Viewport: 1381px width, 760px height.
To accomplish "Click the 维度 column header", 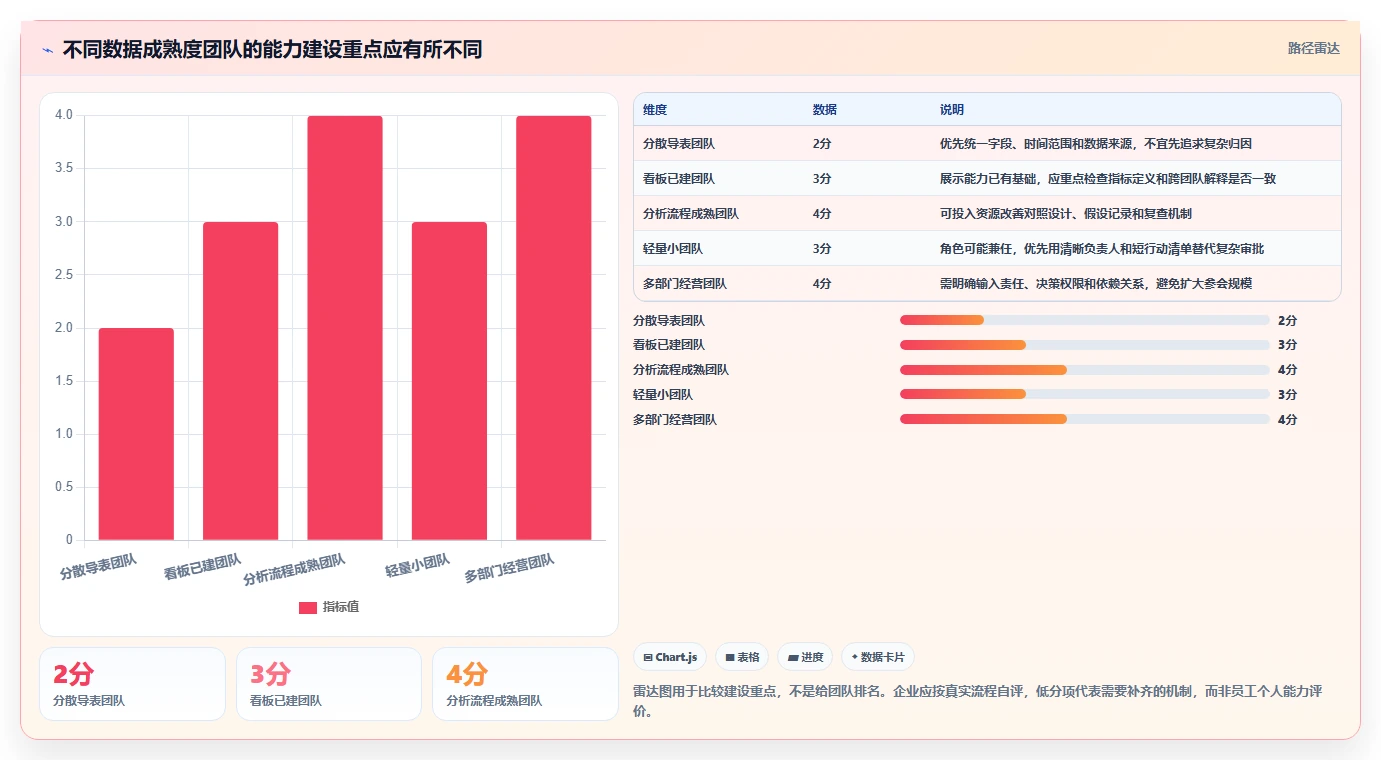I will (655, 109).
